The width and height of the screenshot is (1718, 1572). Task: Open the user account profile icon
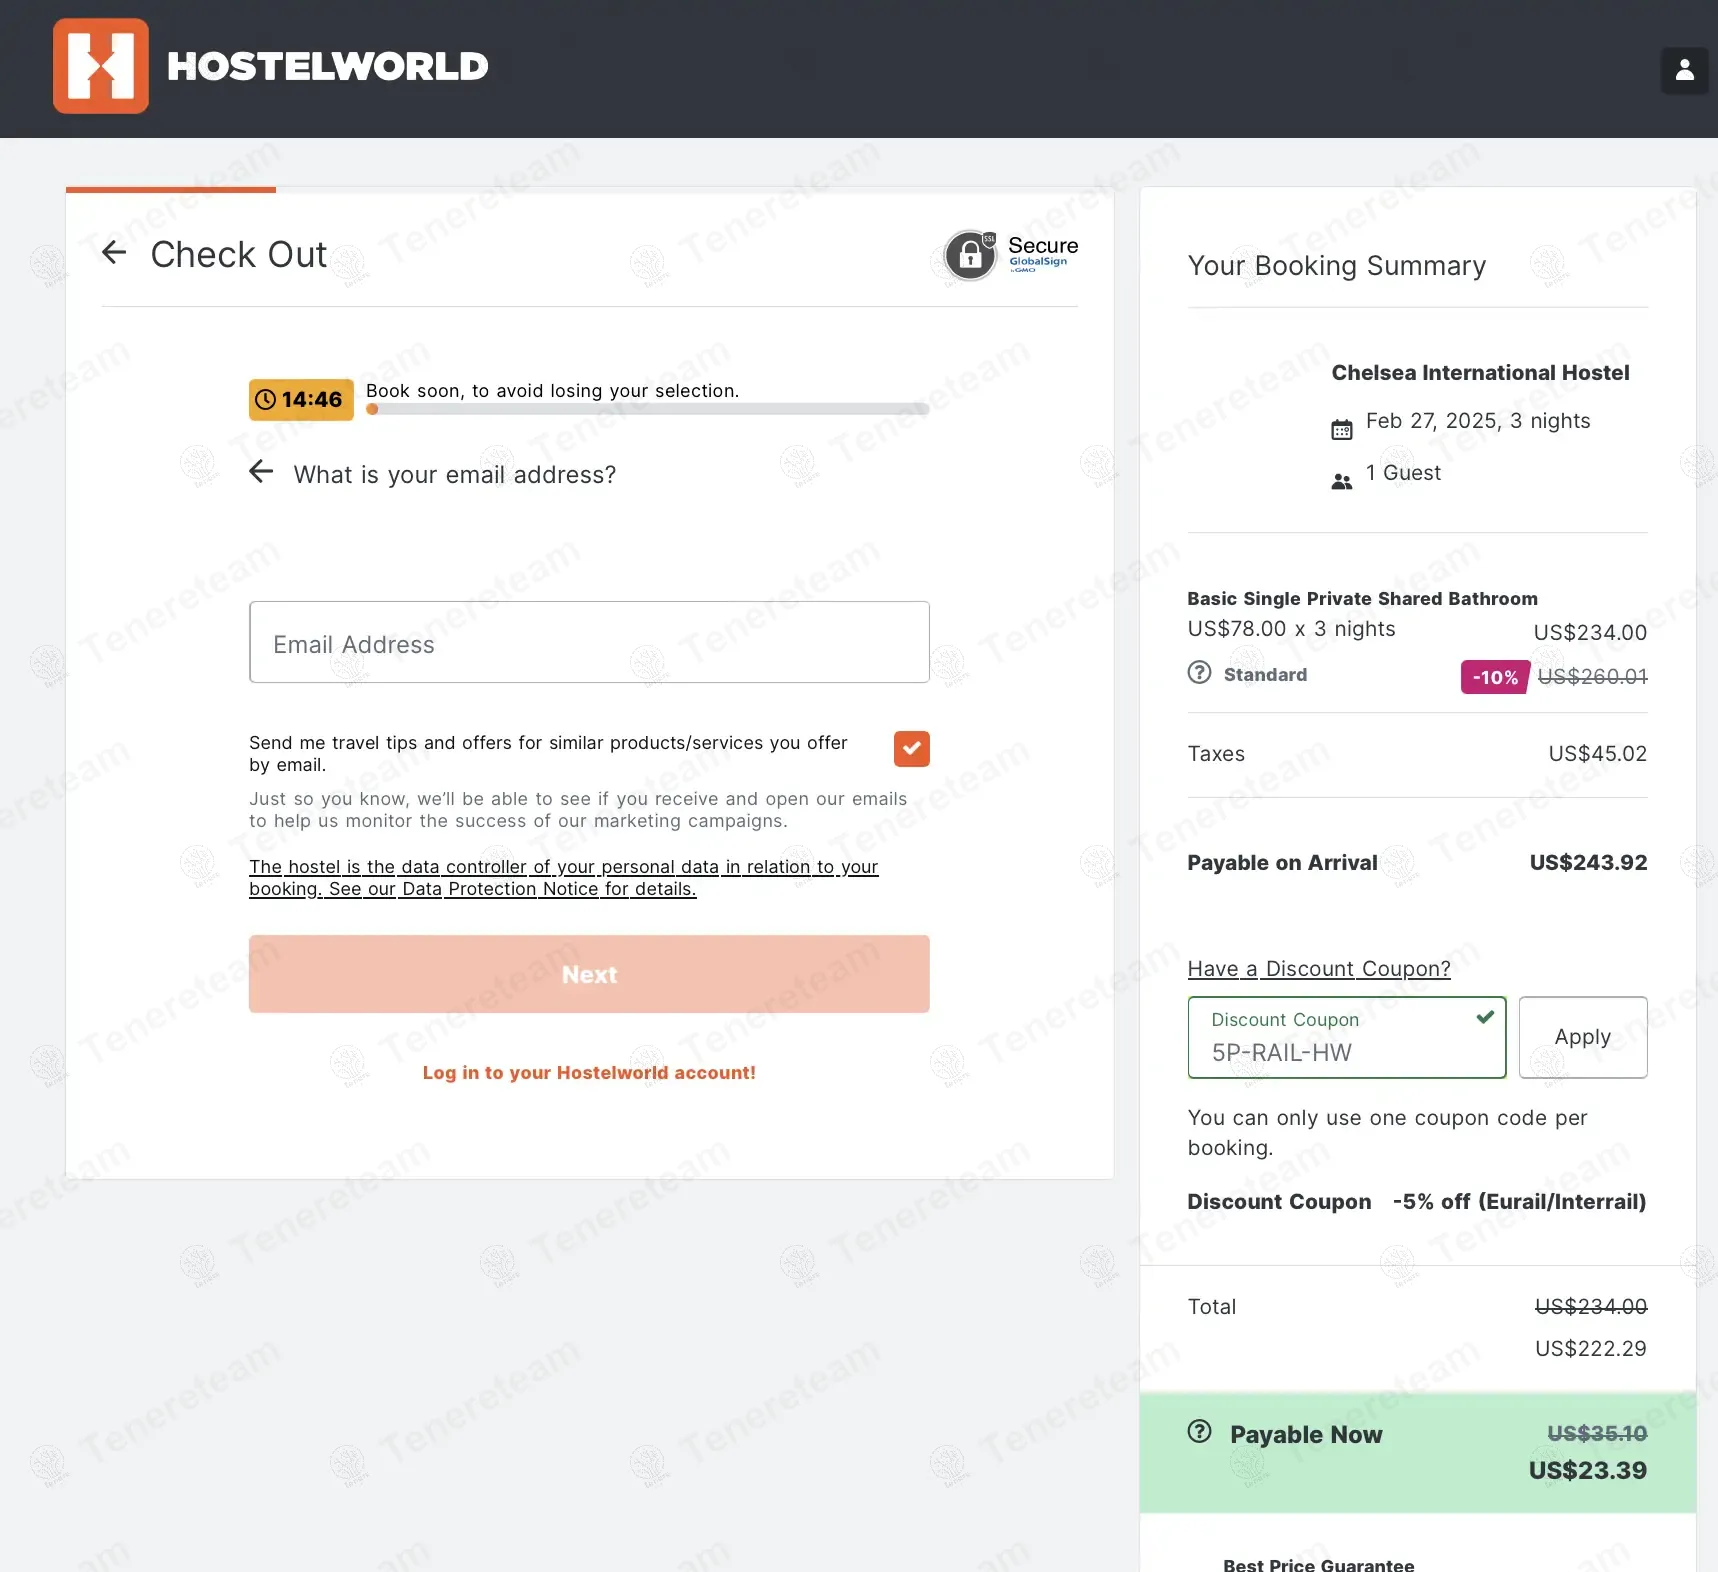click(x=1684, y=70)
